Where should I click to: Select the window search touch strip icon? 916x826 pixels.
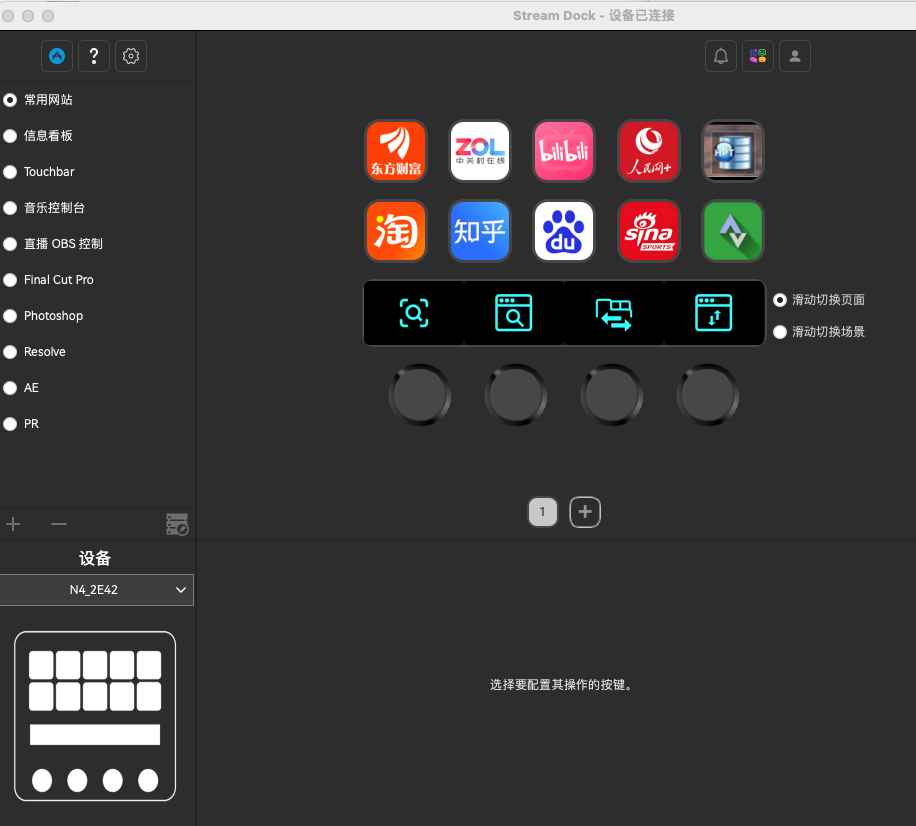513,313
